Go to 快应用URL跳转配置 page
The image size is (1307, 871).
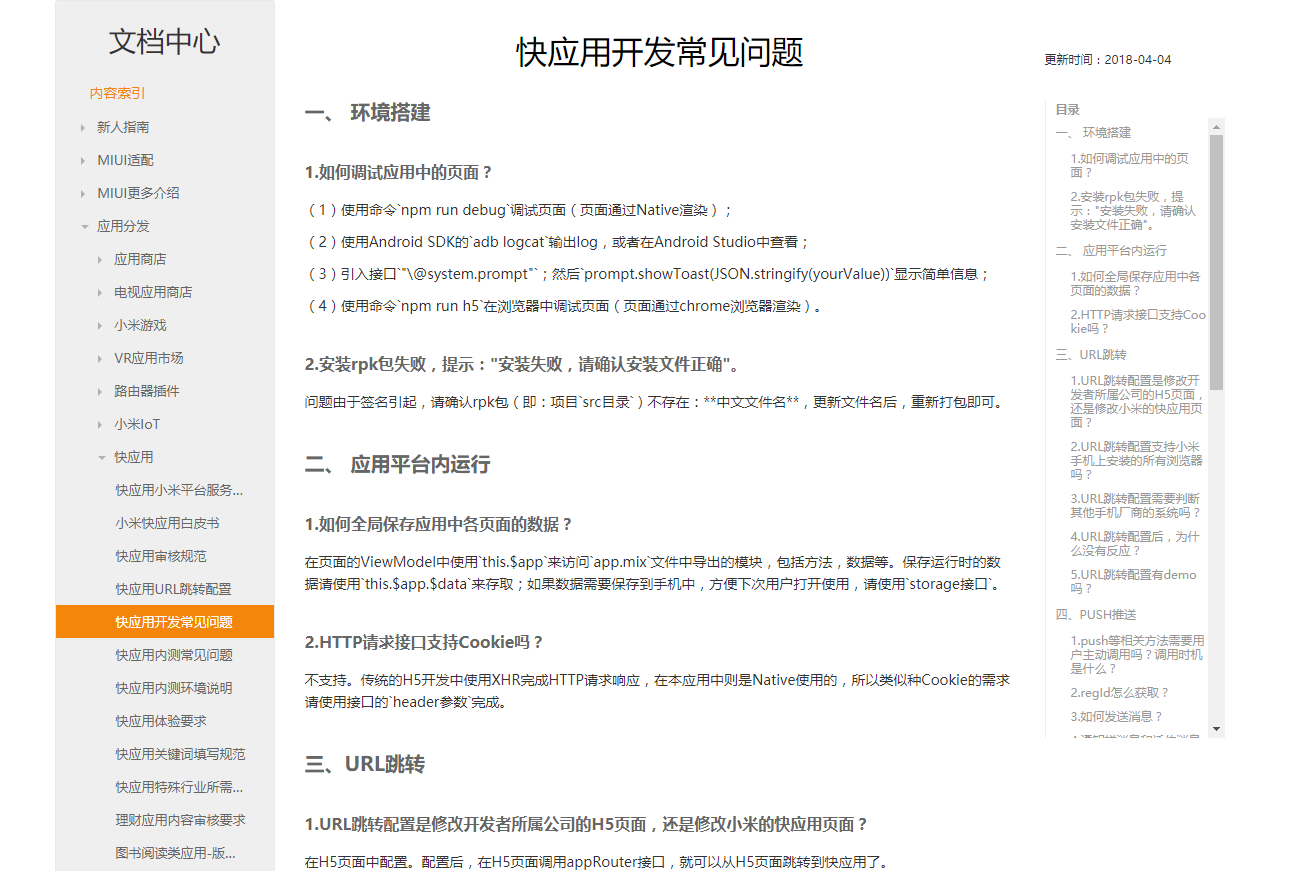pyautogui.click(x=174, y=589)
